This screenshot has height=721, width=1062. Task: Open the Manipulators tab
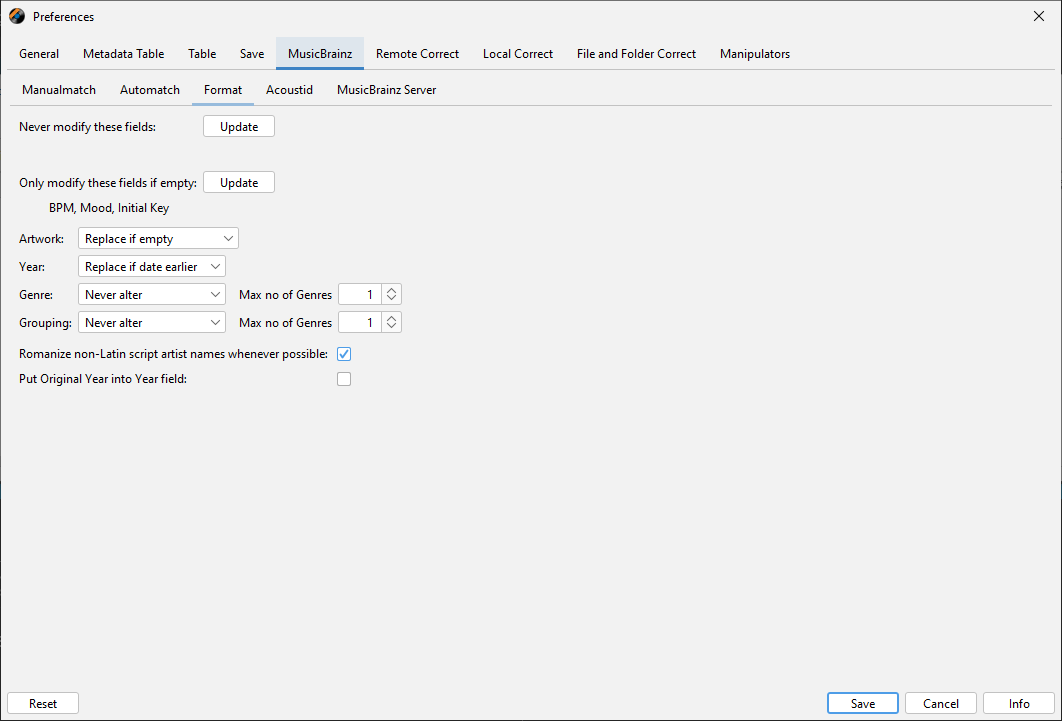(754, 54)
